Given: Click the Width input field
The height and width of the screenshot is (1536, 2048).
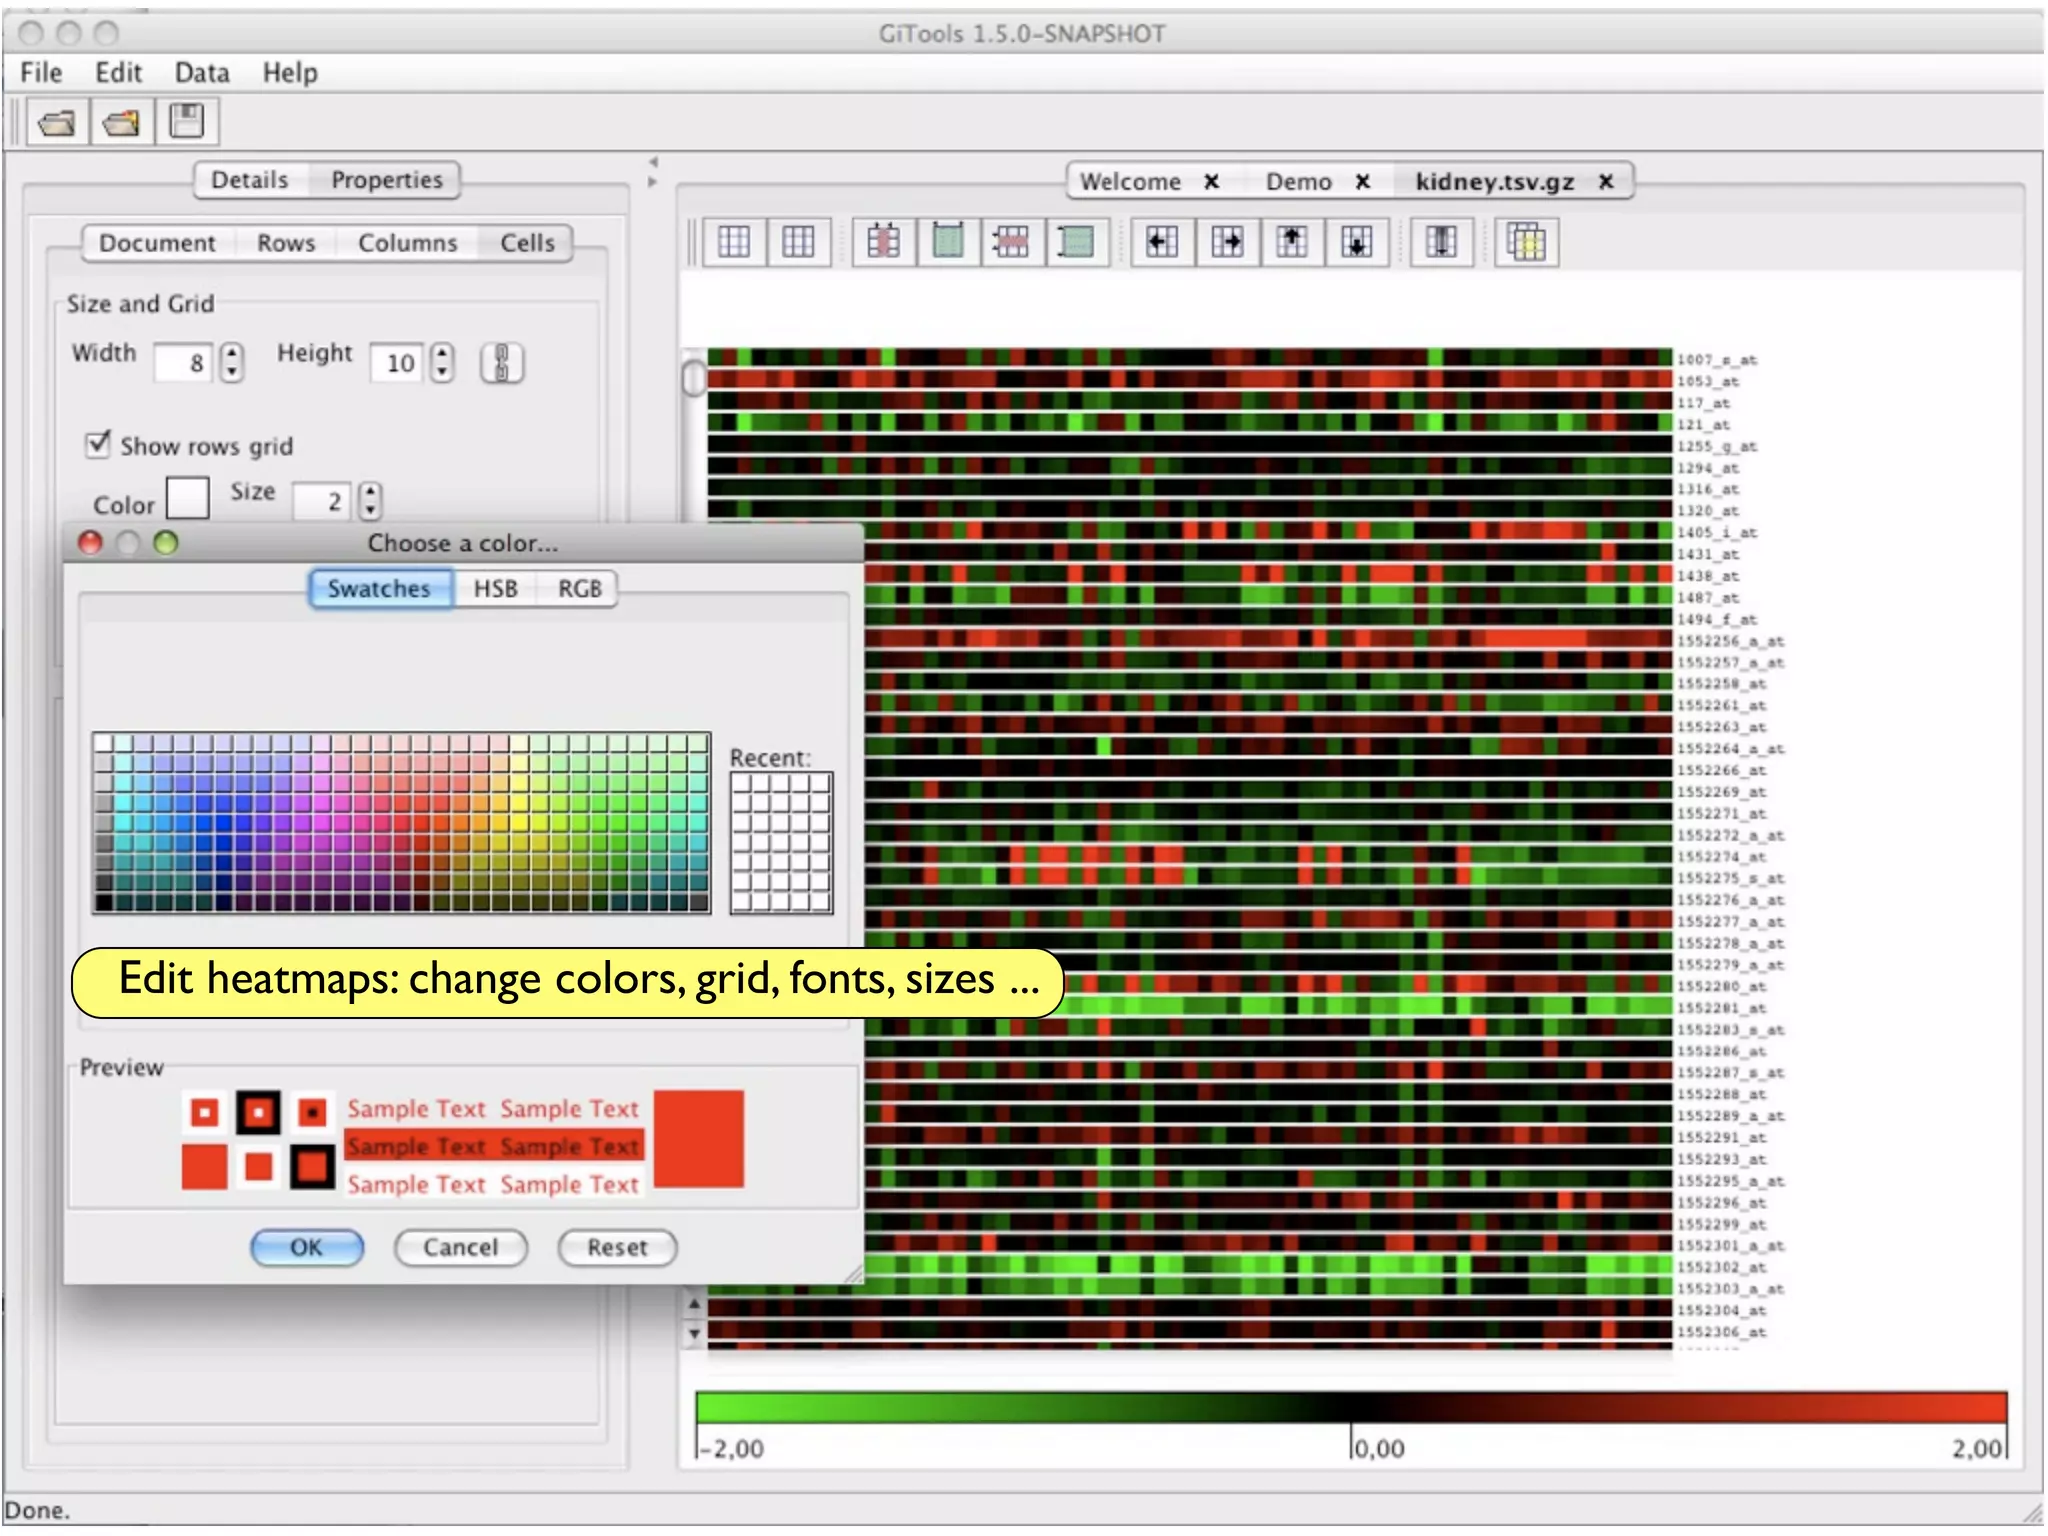Looking at the screenshot, I should click(184, 362).
